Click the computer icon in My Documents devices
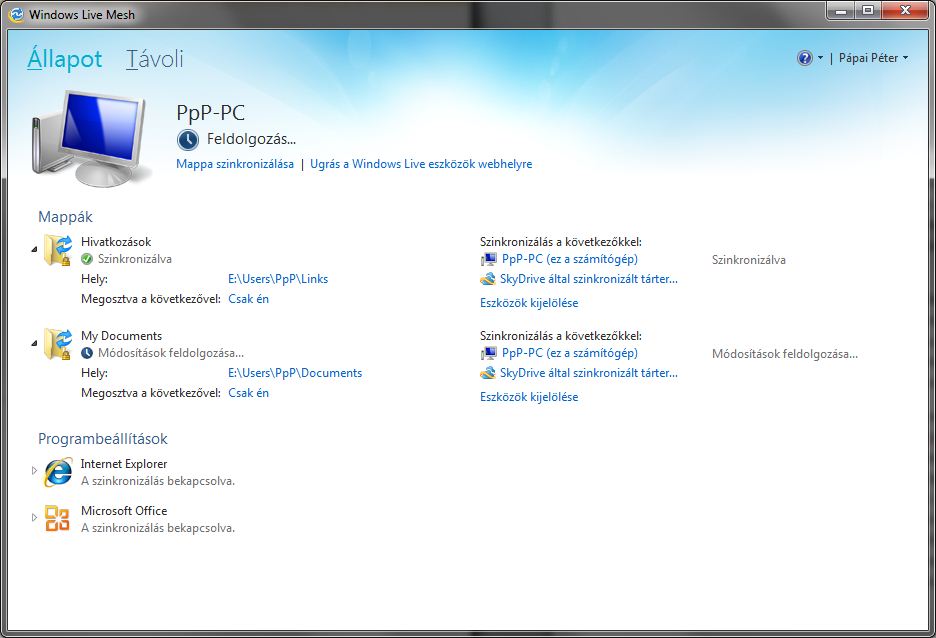The width and height of the screenshot is (936, 638). coord(488,353)
